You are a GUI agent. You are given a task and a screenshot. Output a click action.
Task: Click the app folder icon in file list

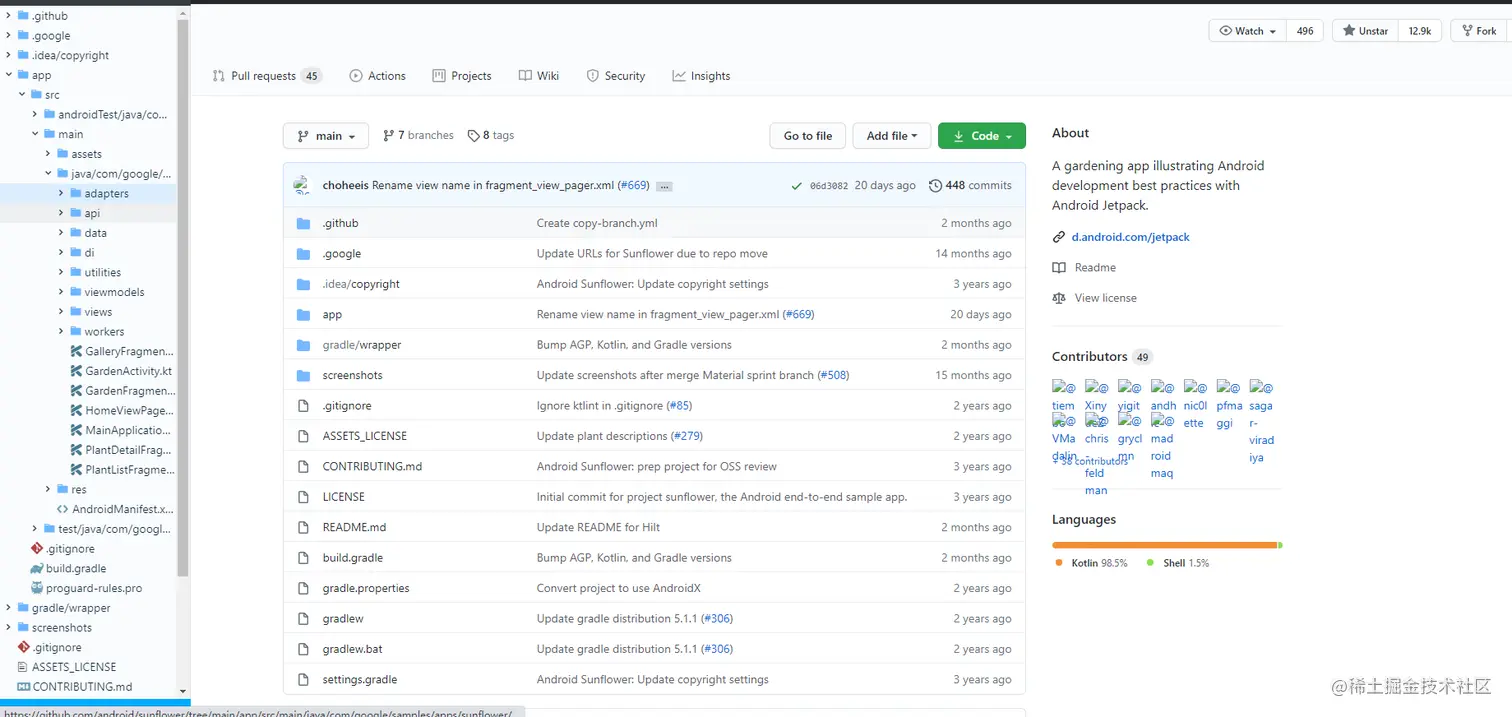(x=304, y=314)
